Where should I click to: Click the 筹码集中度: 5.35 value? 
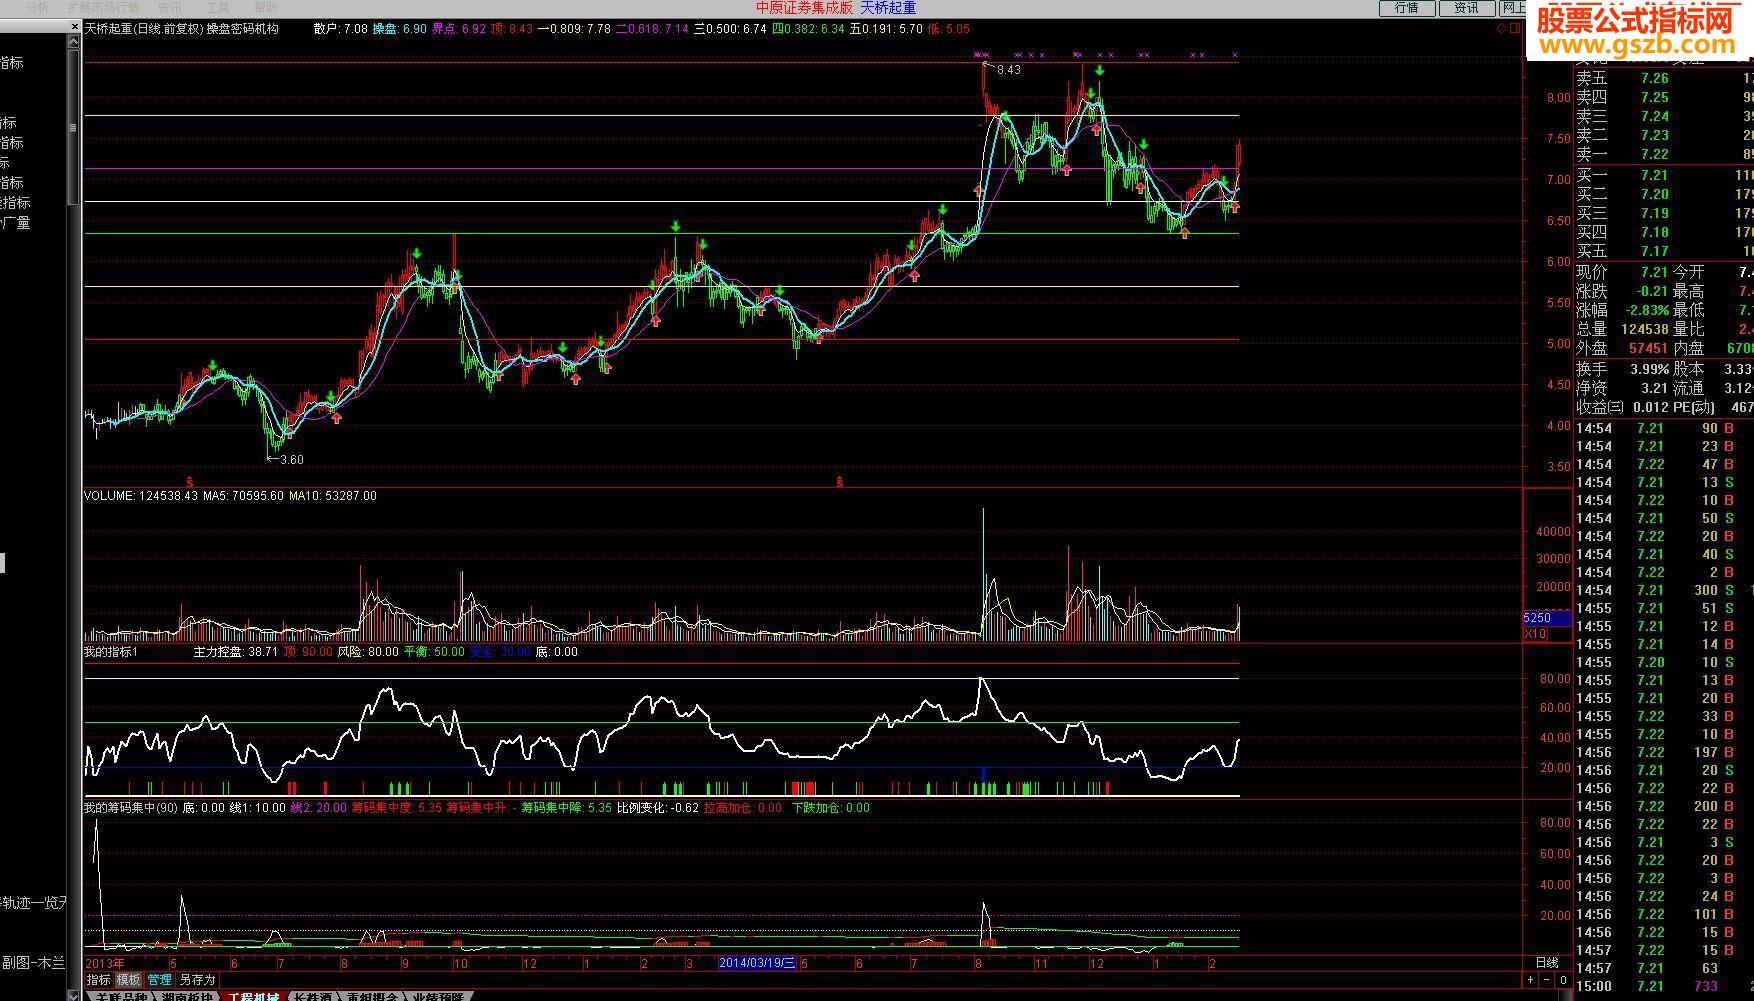(396, 808)
